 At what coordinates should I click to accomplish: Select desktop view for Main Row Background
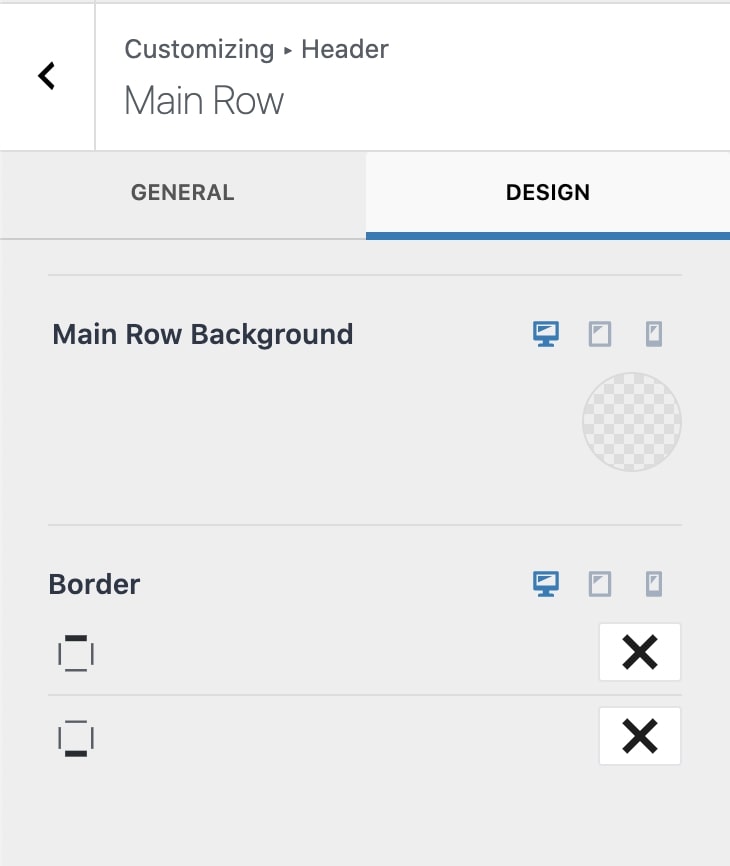(546, 334)
